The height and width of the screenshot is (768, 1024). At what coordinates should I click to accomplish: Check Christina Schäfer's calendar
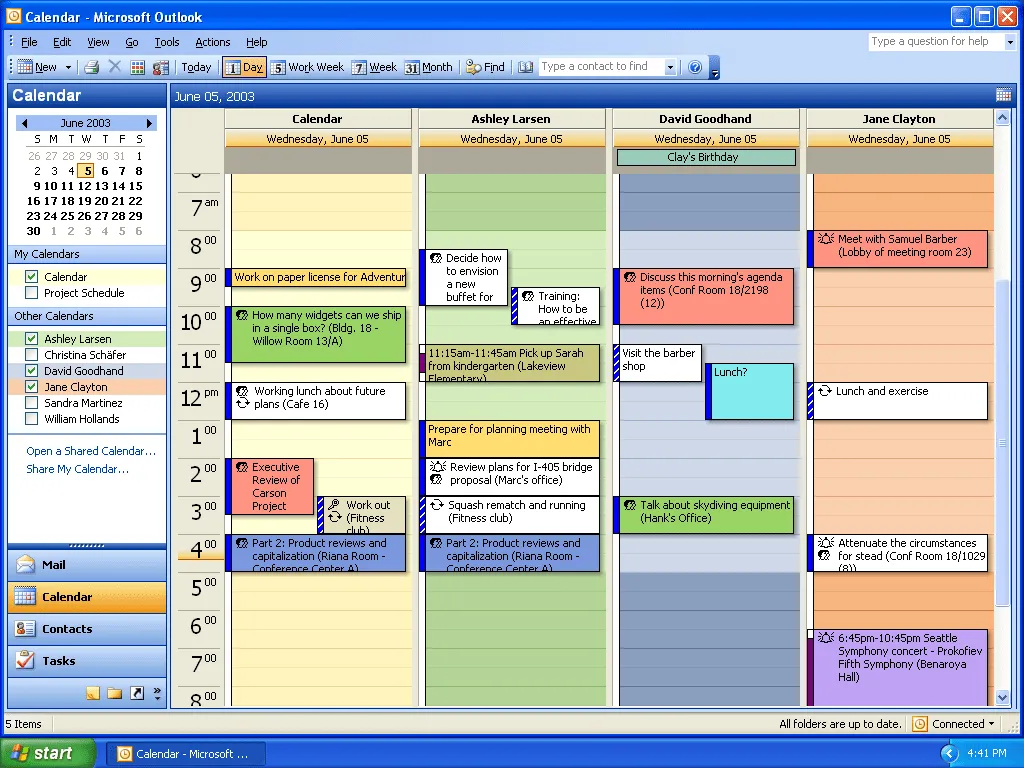[31, 355]
